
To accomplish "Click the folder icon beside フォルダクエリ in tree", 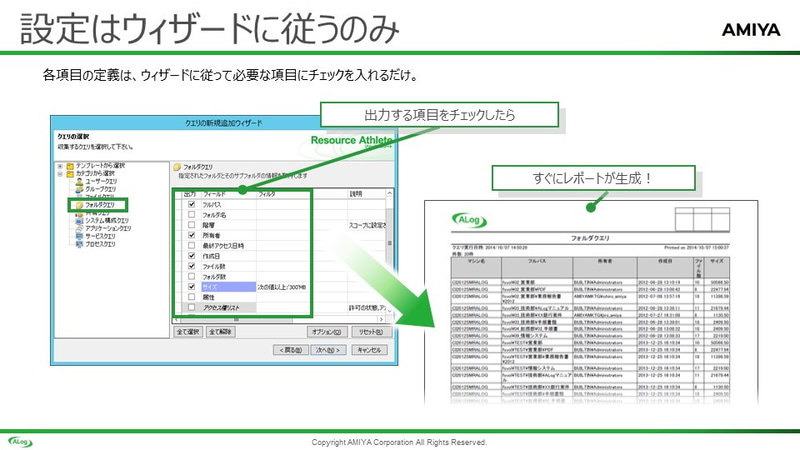I will click(x=79, y=205).
